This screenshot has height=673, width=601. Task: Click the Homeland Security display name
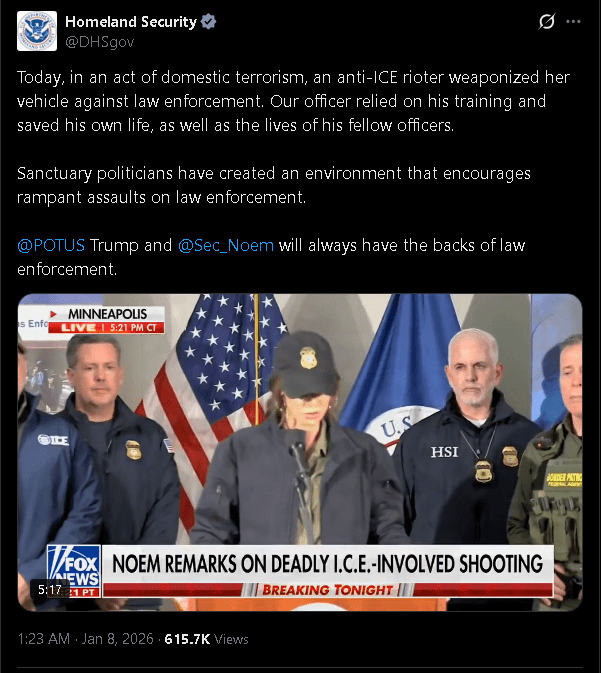(131, 21)
